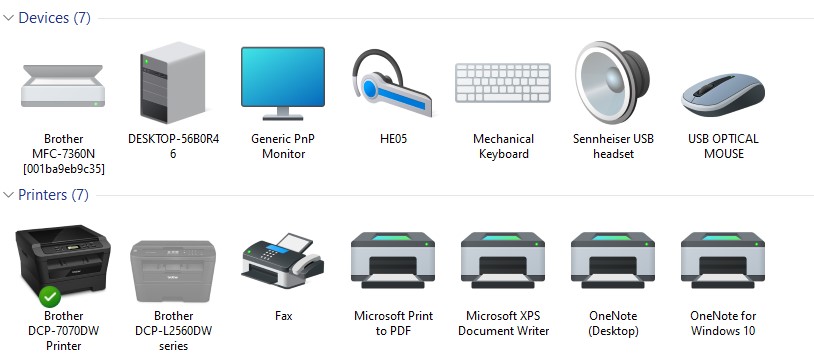Viewport: 814px width, 363px height.
Task: Click the 'Brother MFC-7360N [001ba9eb9c35]' label
Action: (63, 154)
